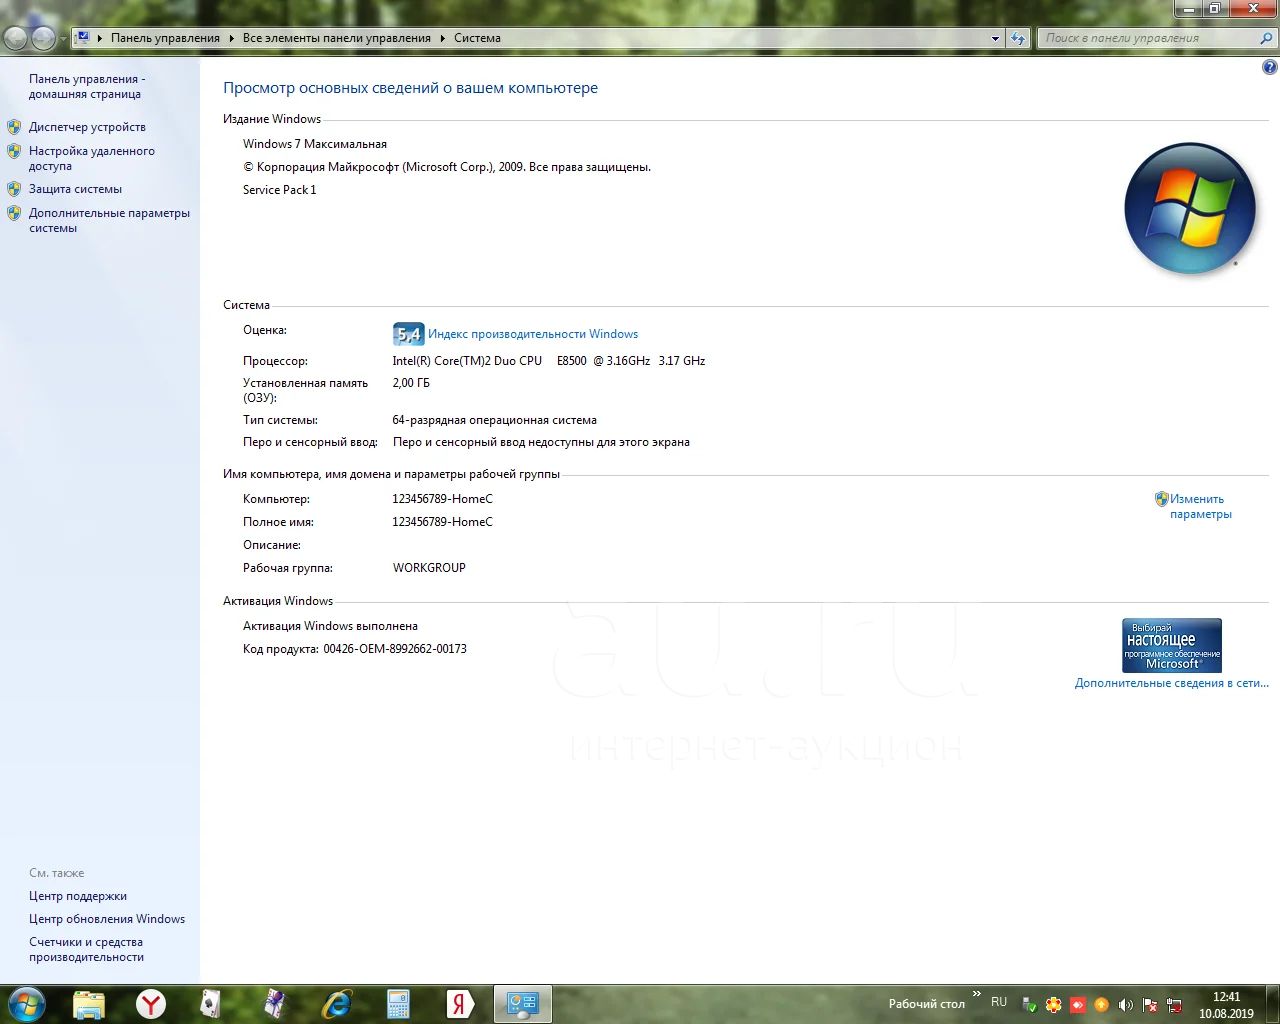Click the genuine Microsoft software badge
Viewport: 1280px width, 1024px height.
[x=1172, y=645]
